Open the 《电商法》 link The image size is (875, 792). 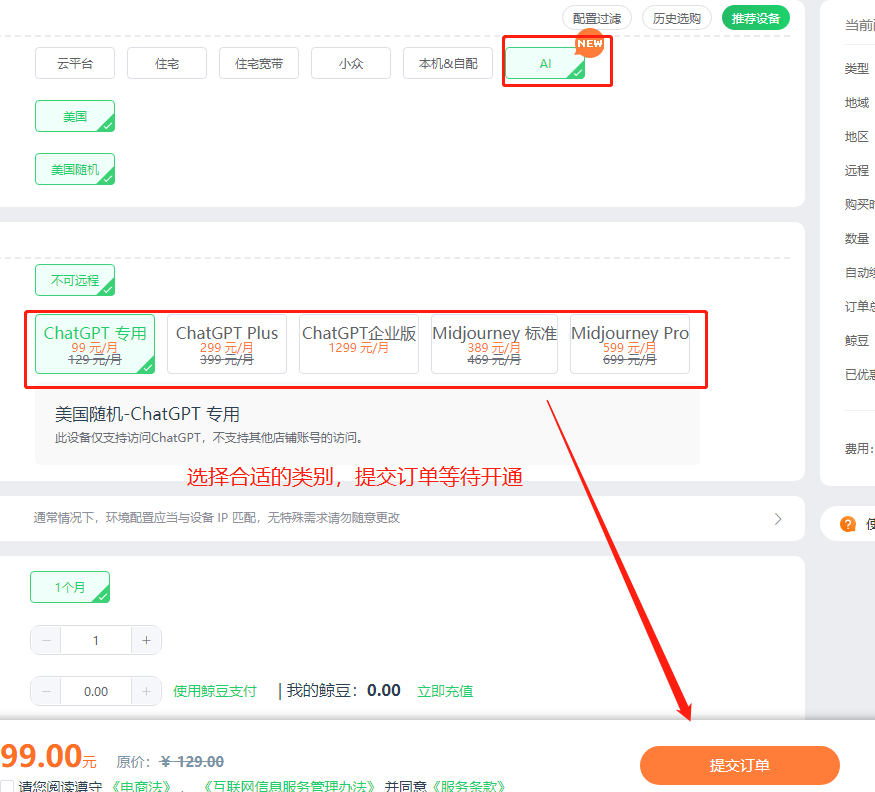141,786
